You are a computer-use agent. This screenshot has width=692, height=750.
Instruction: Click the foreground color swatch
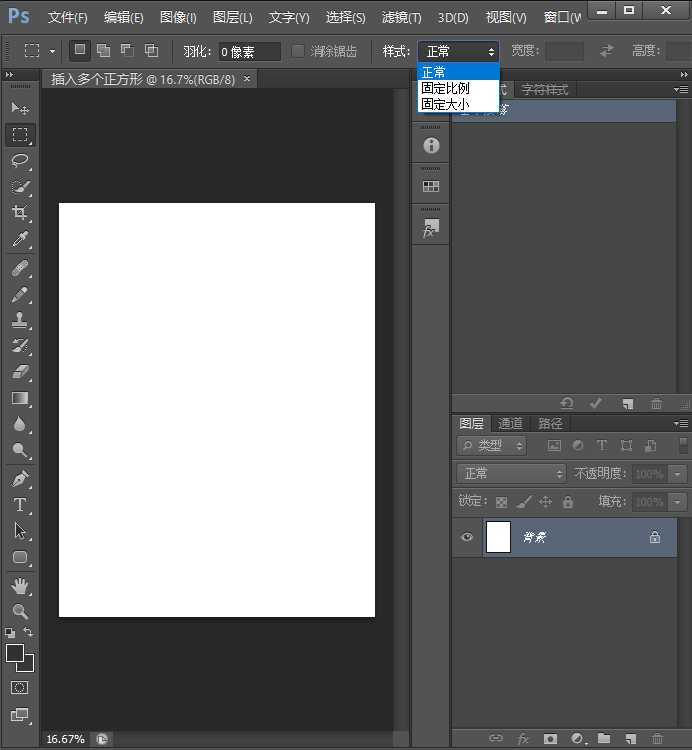15,653
